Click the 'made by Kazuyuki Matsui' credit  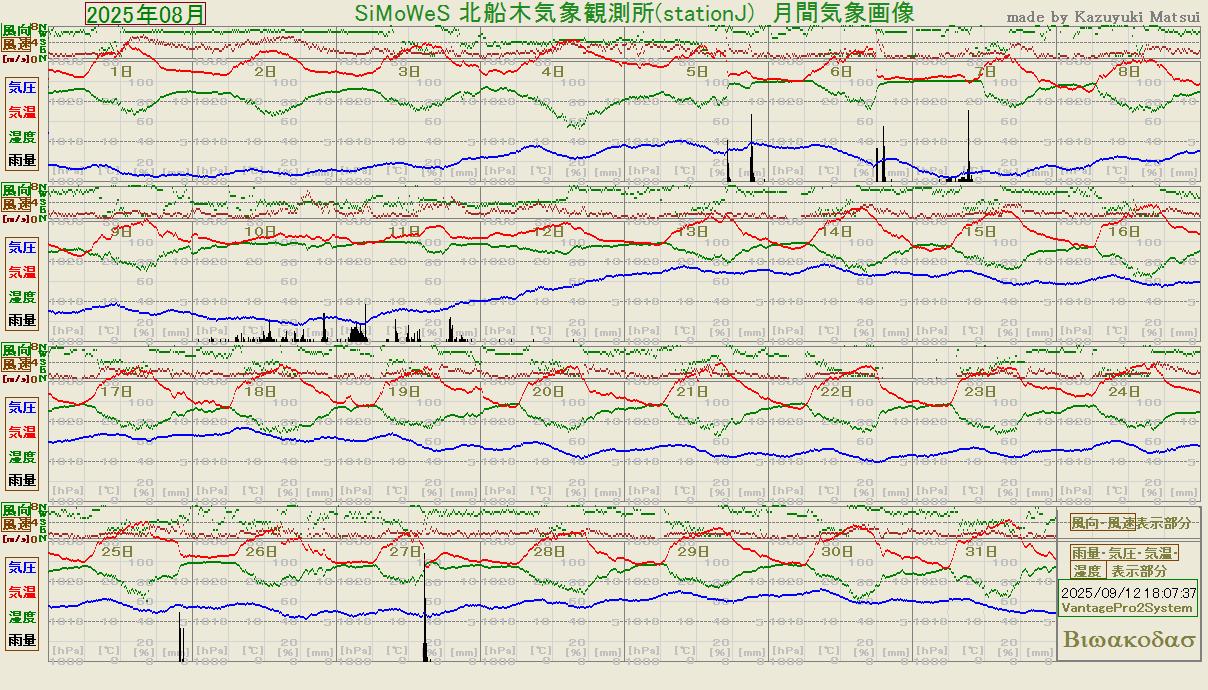(x=1102, y=16)
